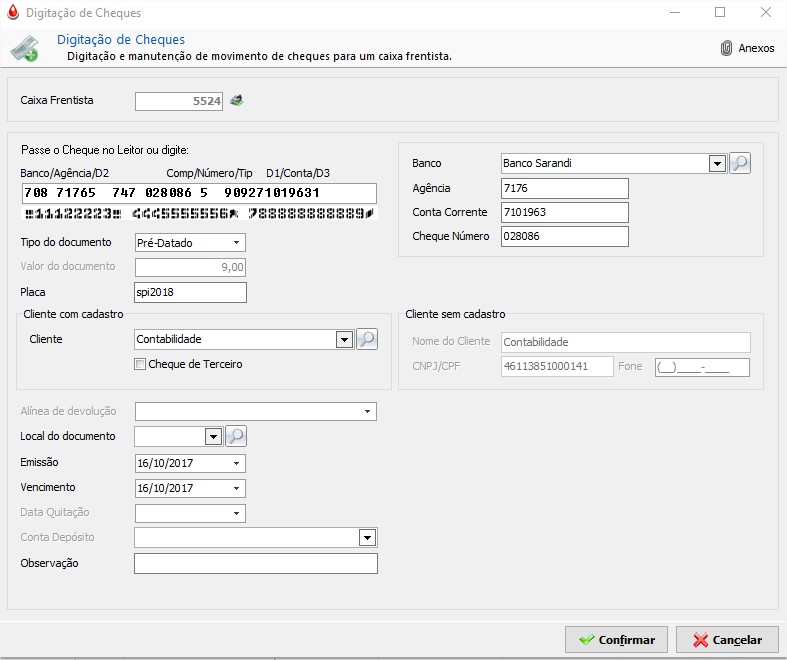Click the Caixa Frentista number field
787x660 pixels.
click(179, 101)
